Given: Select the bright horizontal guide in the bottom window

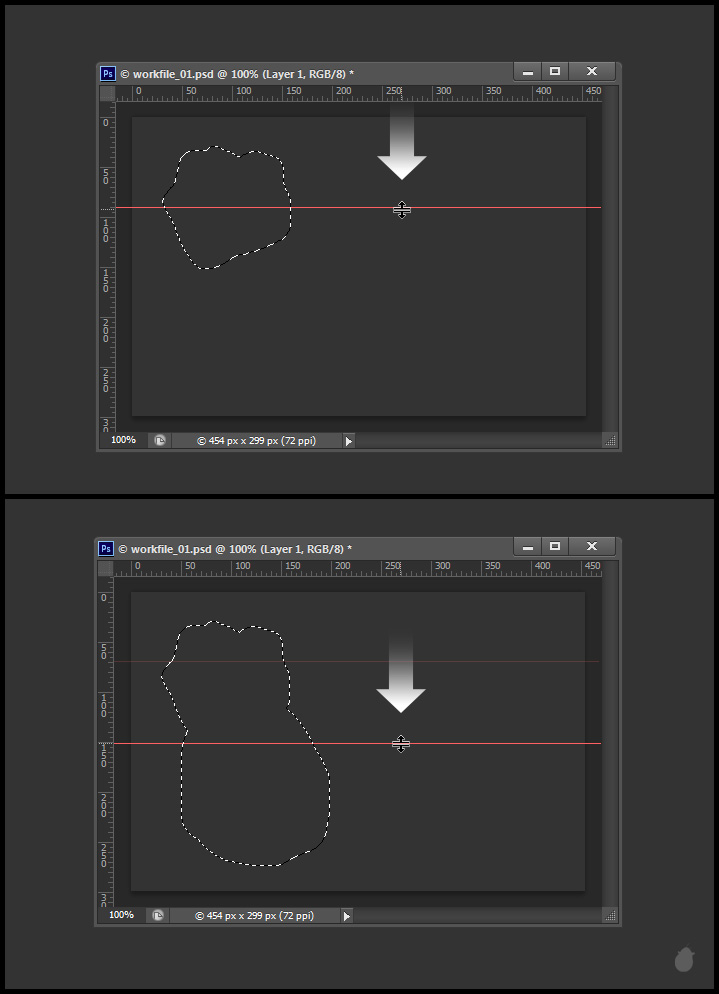Looking at the screenshot, I should pyautogui.click(x=500, y=743).
